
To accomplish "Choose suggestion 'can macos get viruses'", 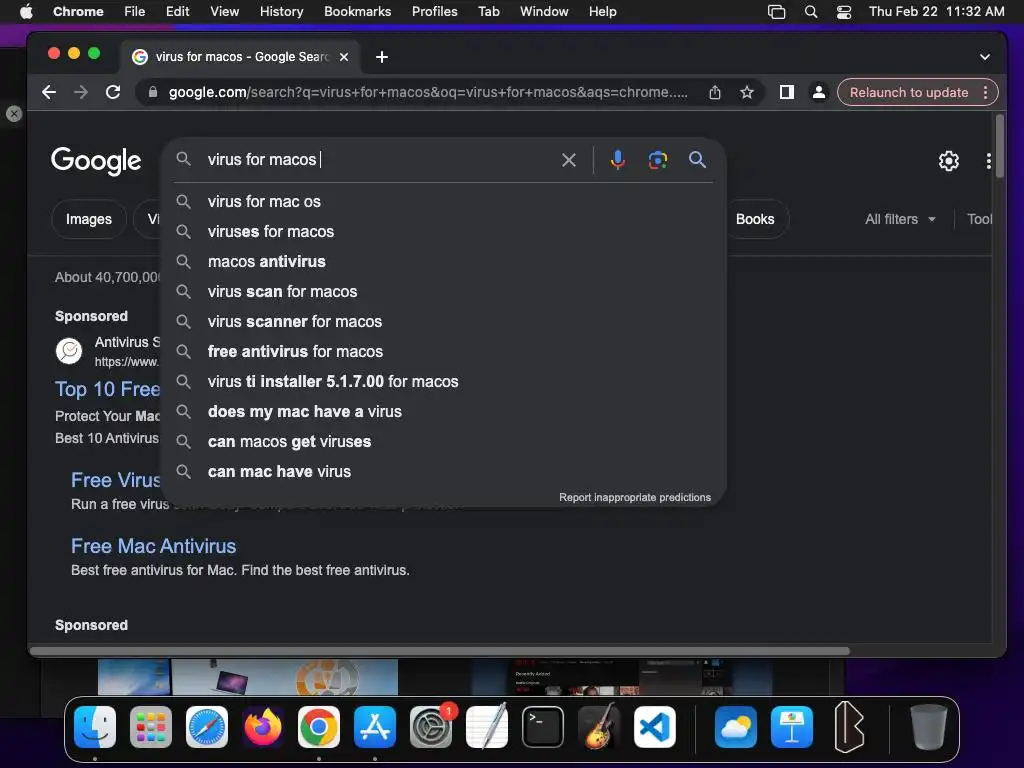I will click(x=444, y=442).
